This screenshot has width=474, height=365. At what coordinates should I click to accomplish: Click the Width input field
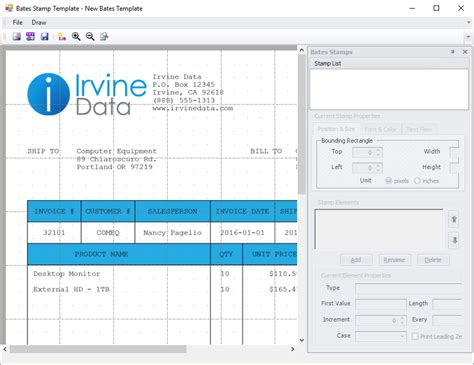pyautogui.click(x=454, y=152)
